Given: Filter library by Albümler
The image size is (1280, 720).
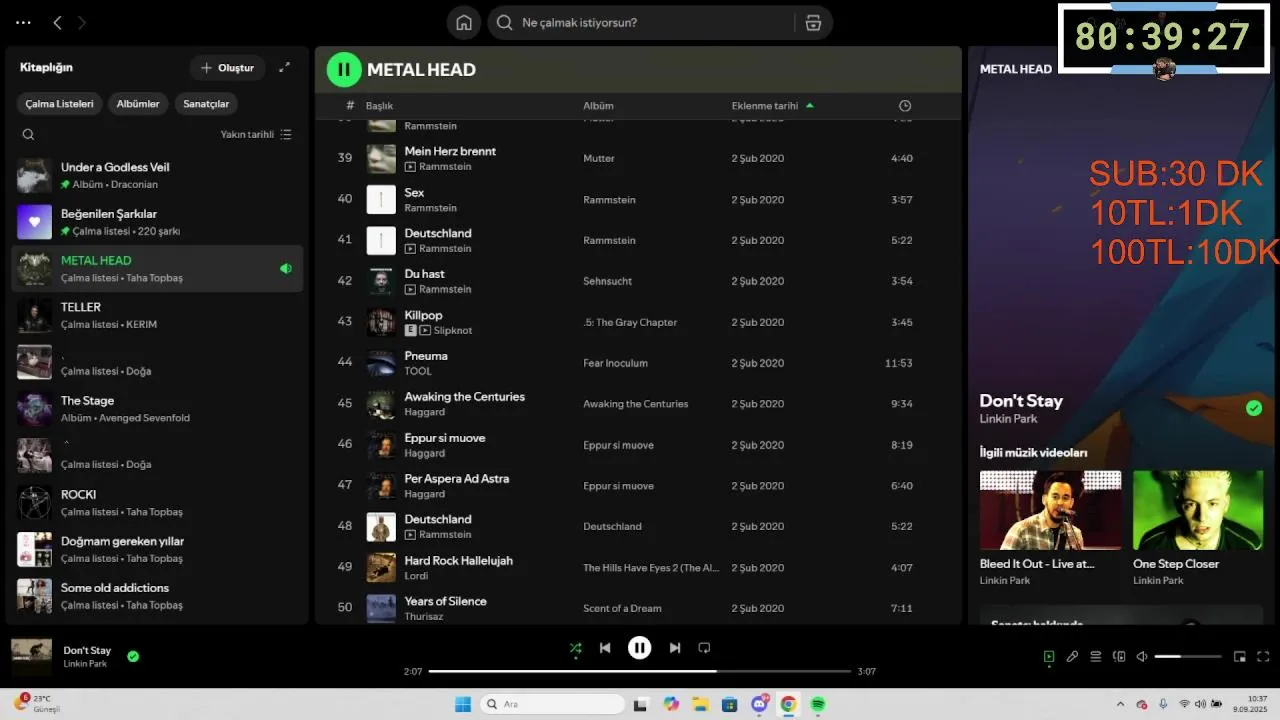Looking at the screenshot, I should (x=138, y=104).
